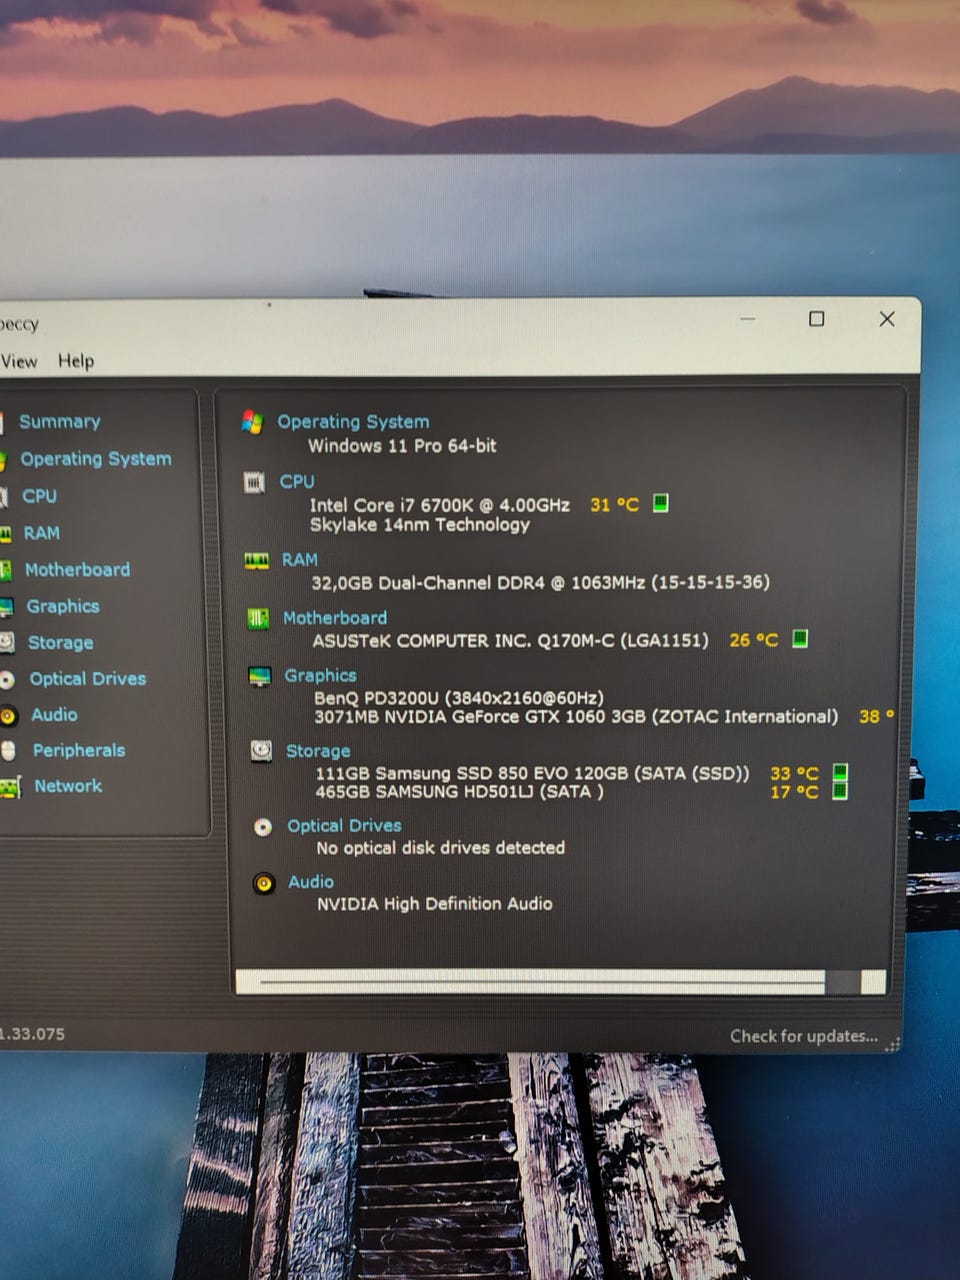Close the Speccy window
The width and height of the screenshot is (960, 1280).
(887, 319)
